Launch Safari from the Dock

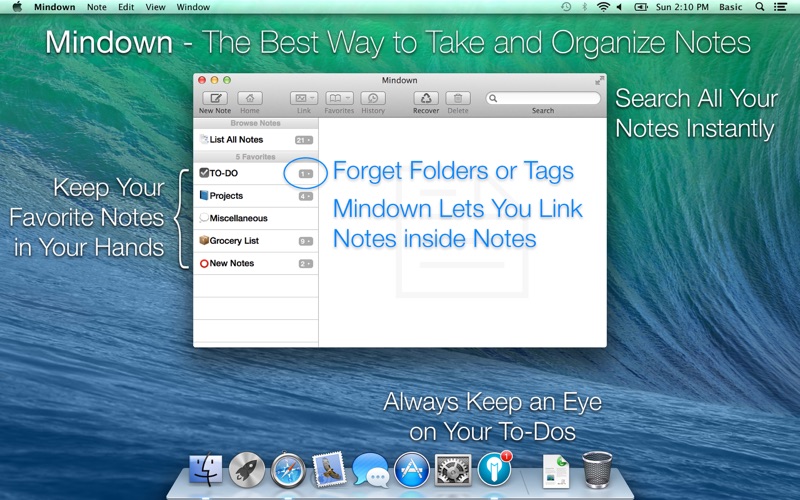click(288, 467)
